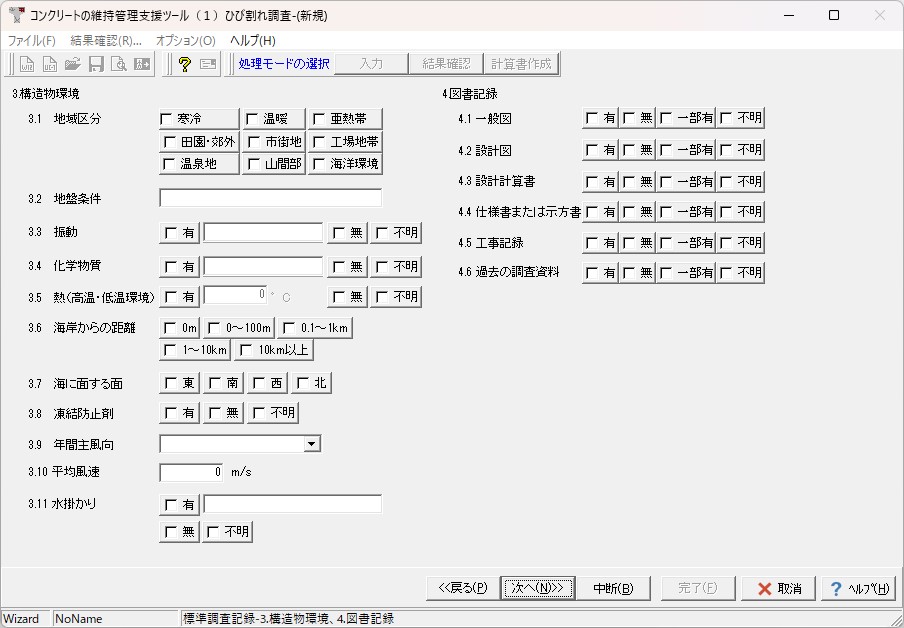Screen dimensions: 904x628
Task: Switch to the 入力 mode tab
Action: 371,64
